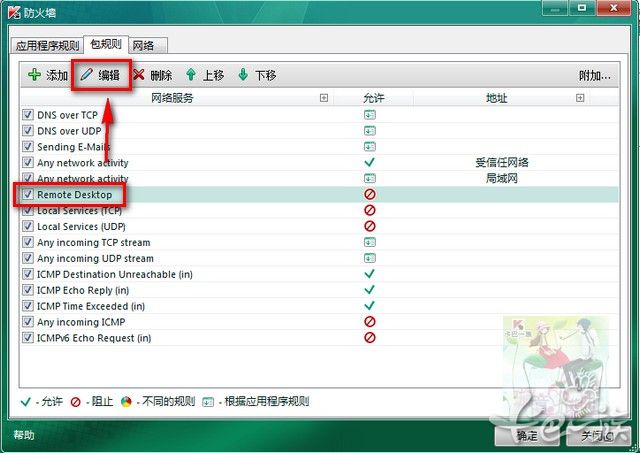Click the block icon for Local Services (UDP)
Image resolution: width=640 pixels, height=453 pixels.
coord(370,226)
